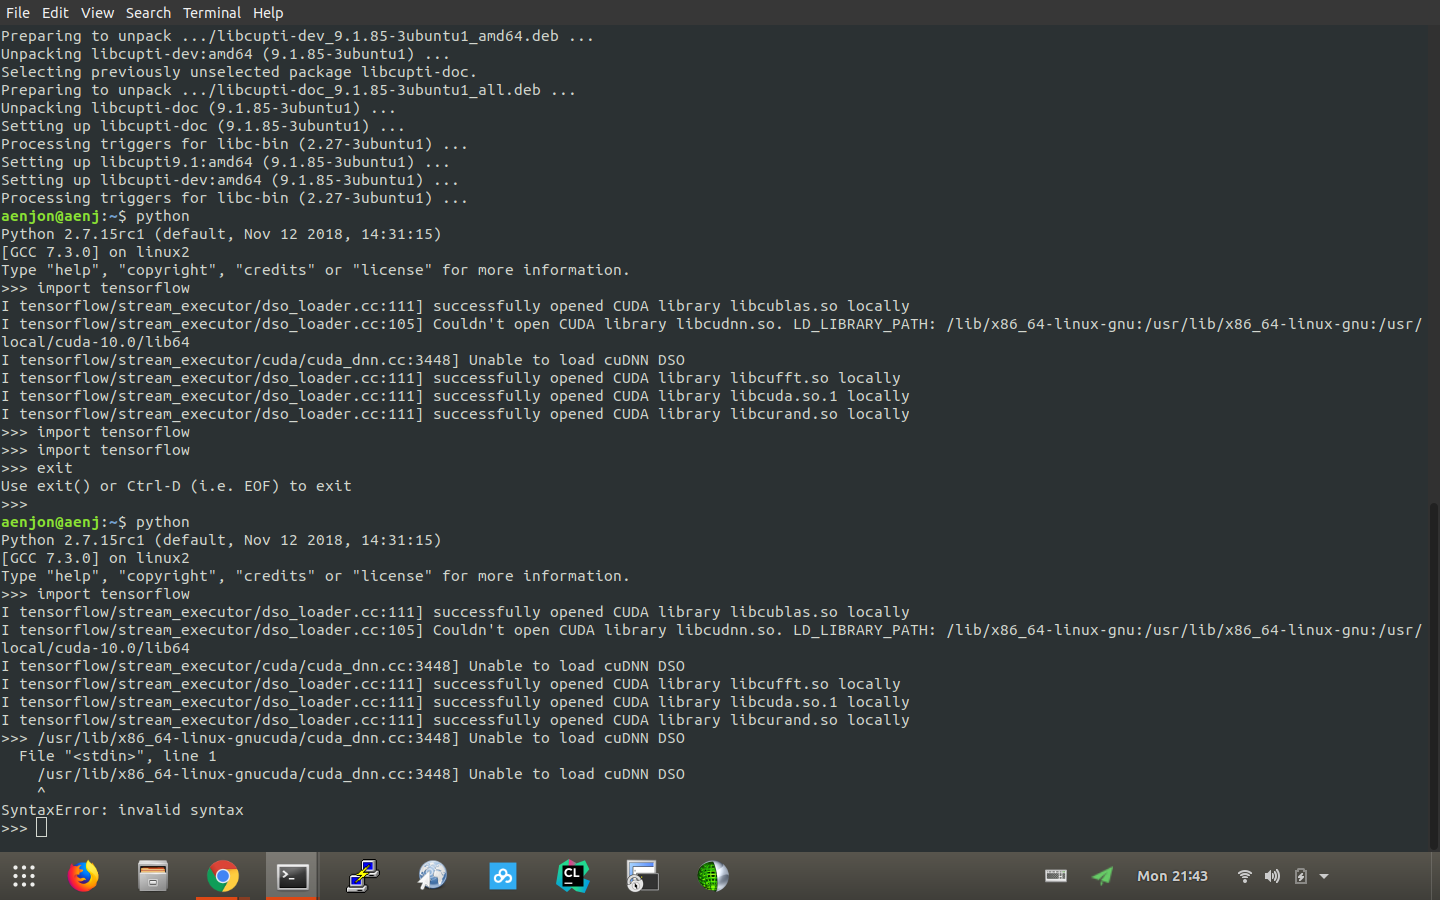1440x900 pixels.
Task: Show applications grid in the dock
Action: tap(24, 877)
